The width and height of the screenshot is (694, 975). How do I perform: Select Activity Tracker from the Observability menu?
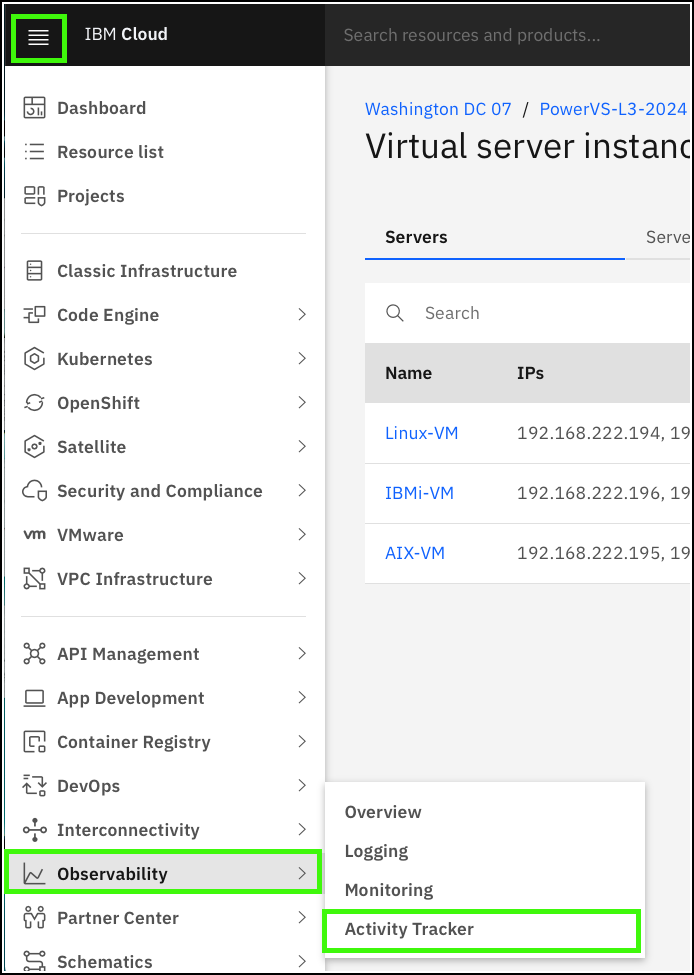(x=410, y=929)
